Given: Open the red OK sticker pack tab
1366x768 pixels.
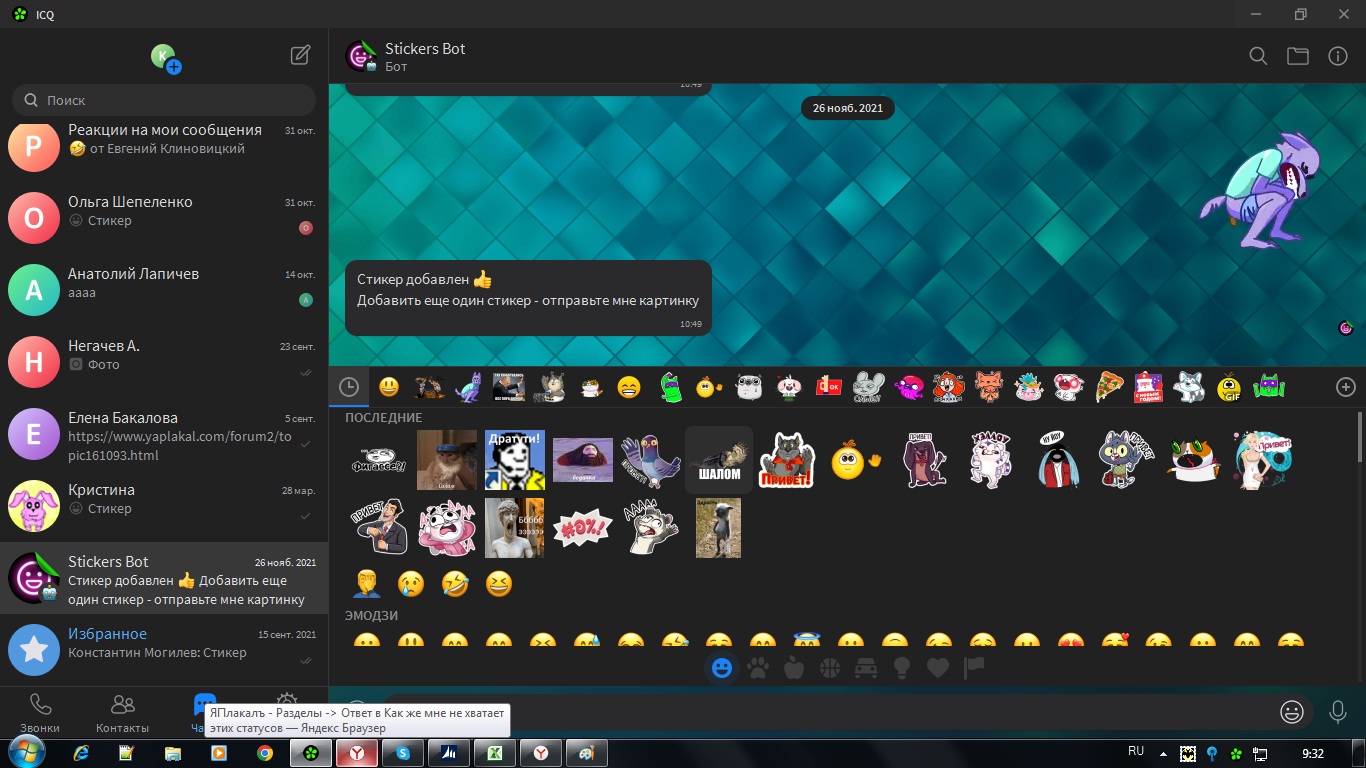Looking at the screenshot, I should (x=829, y=387).
